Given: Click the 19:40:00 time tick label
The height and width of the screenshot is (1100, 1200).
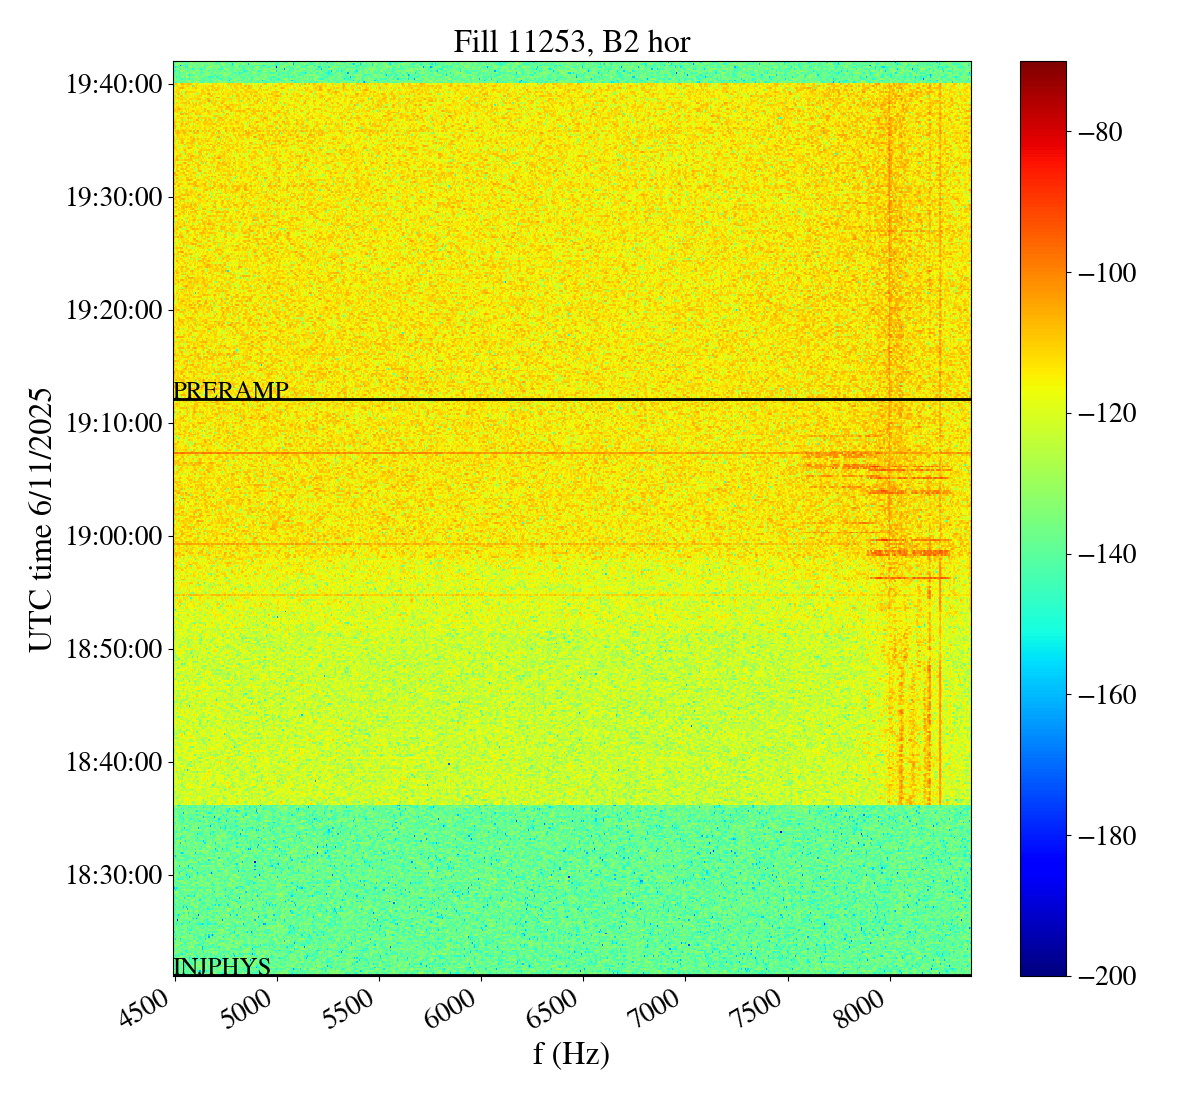Looking at the screenshot, I should (114, 84).
